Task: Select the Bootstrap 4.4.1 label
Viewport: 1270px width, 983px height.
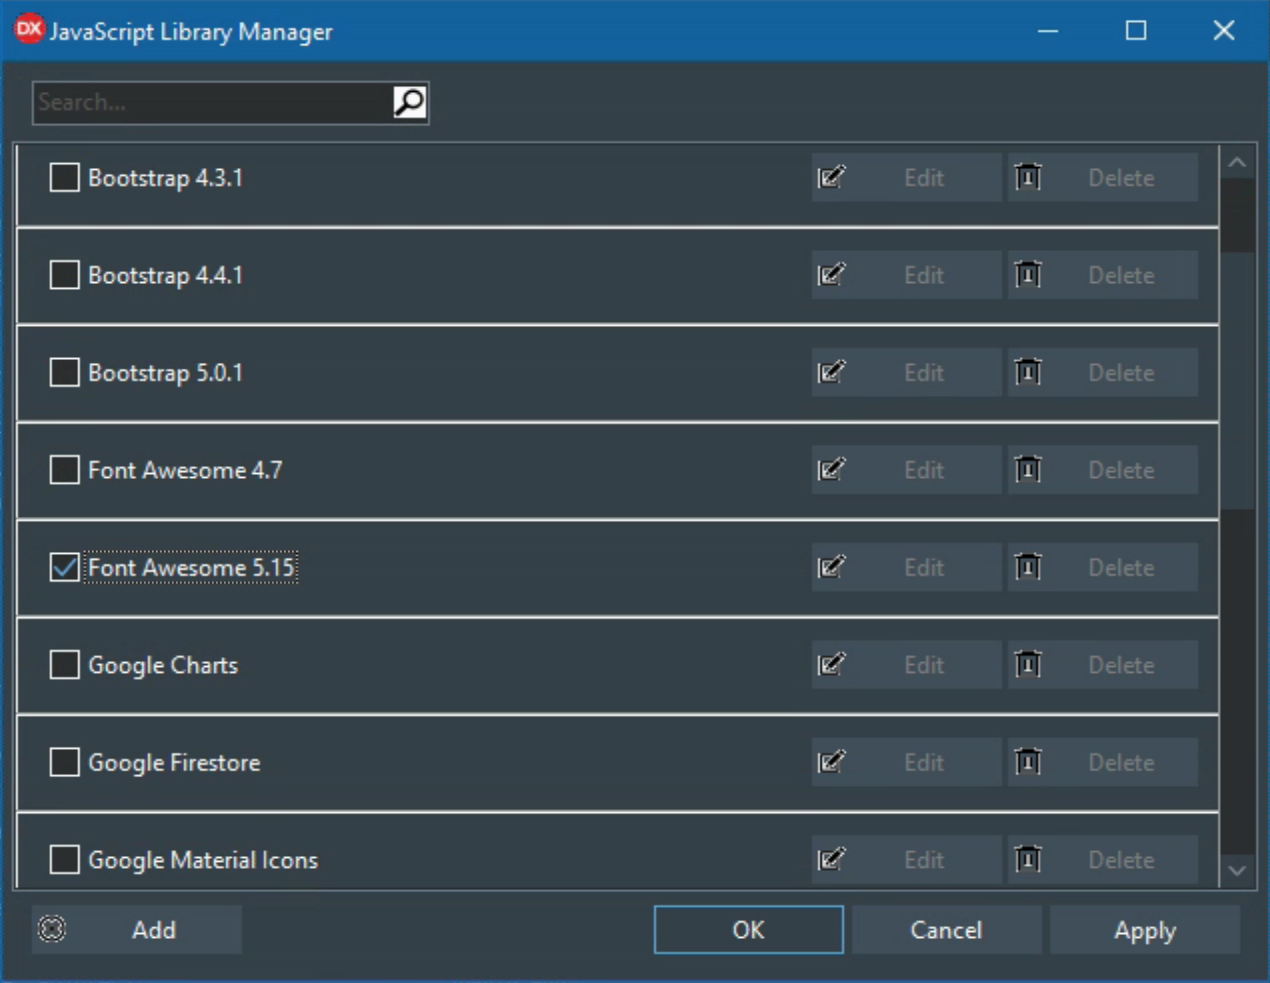Action: (165, 275)
